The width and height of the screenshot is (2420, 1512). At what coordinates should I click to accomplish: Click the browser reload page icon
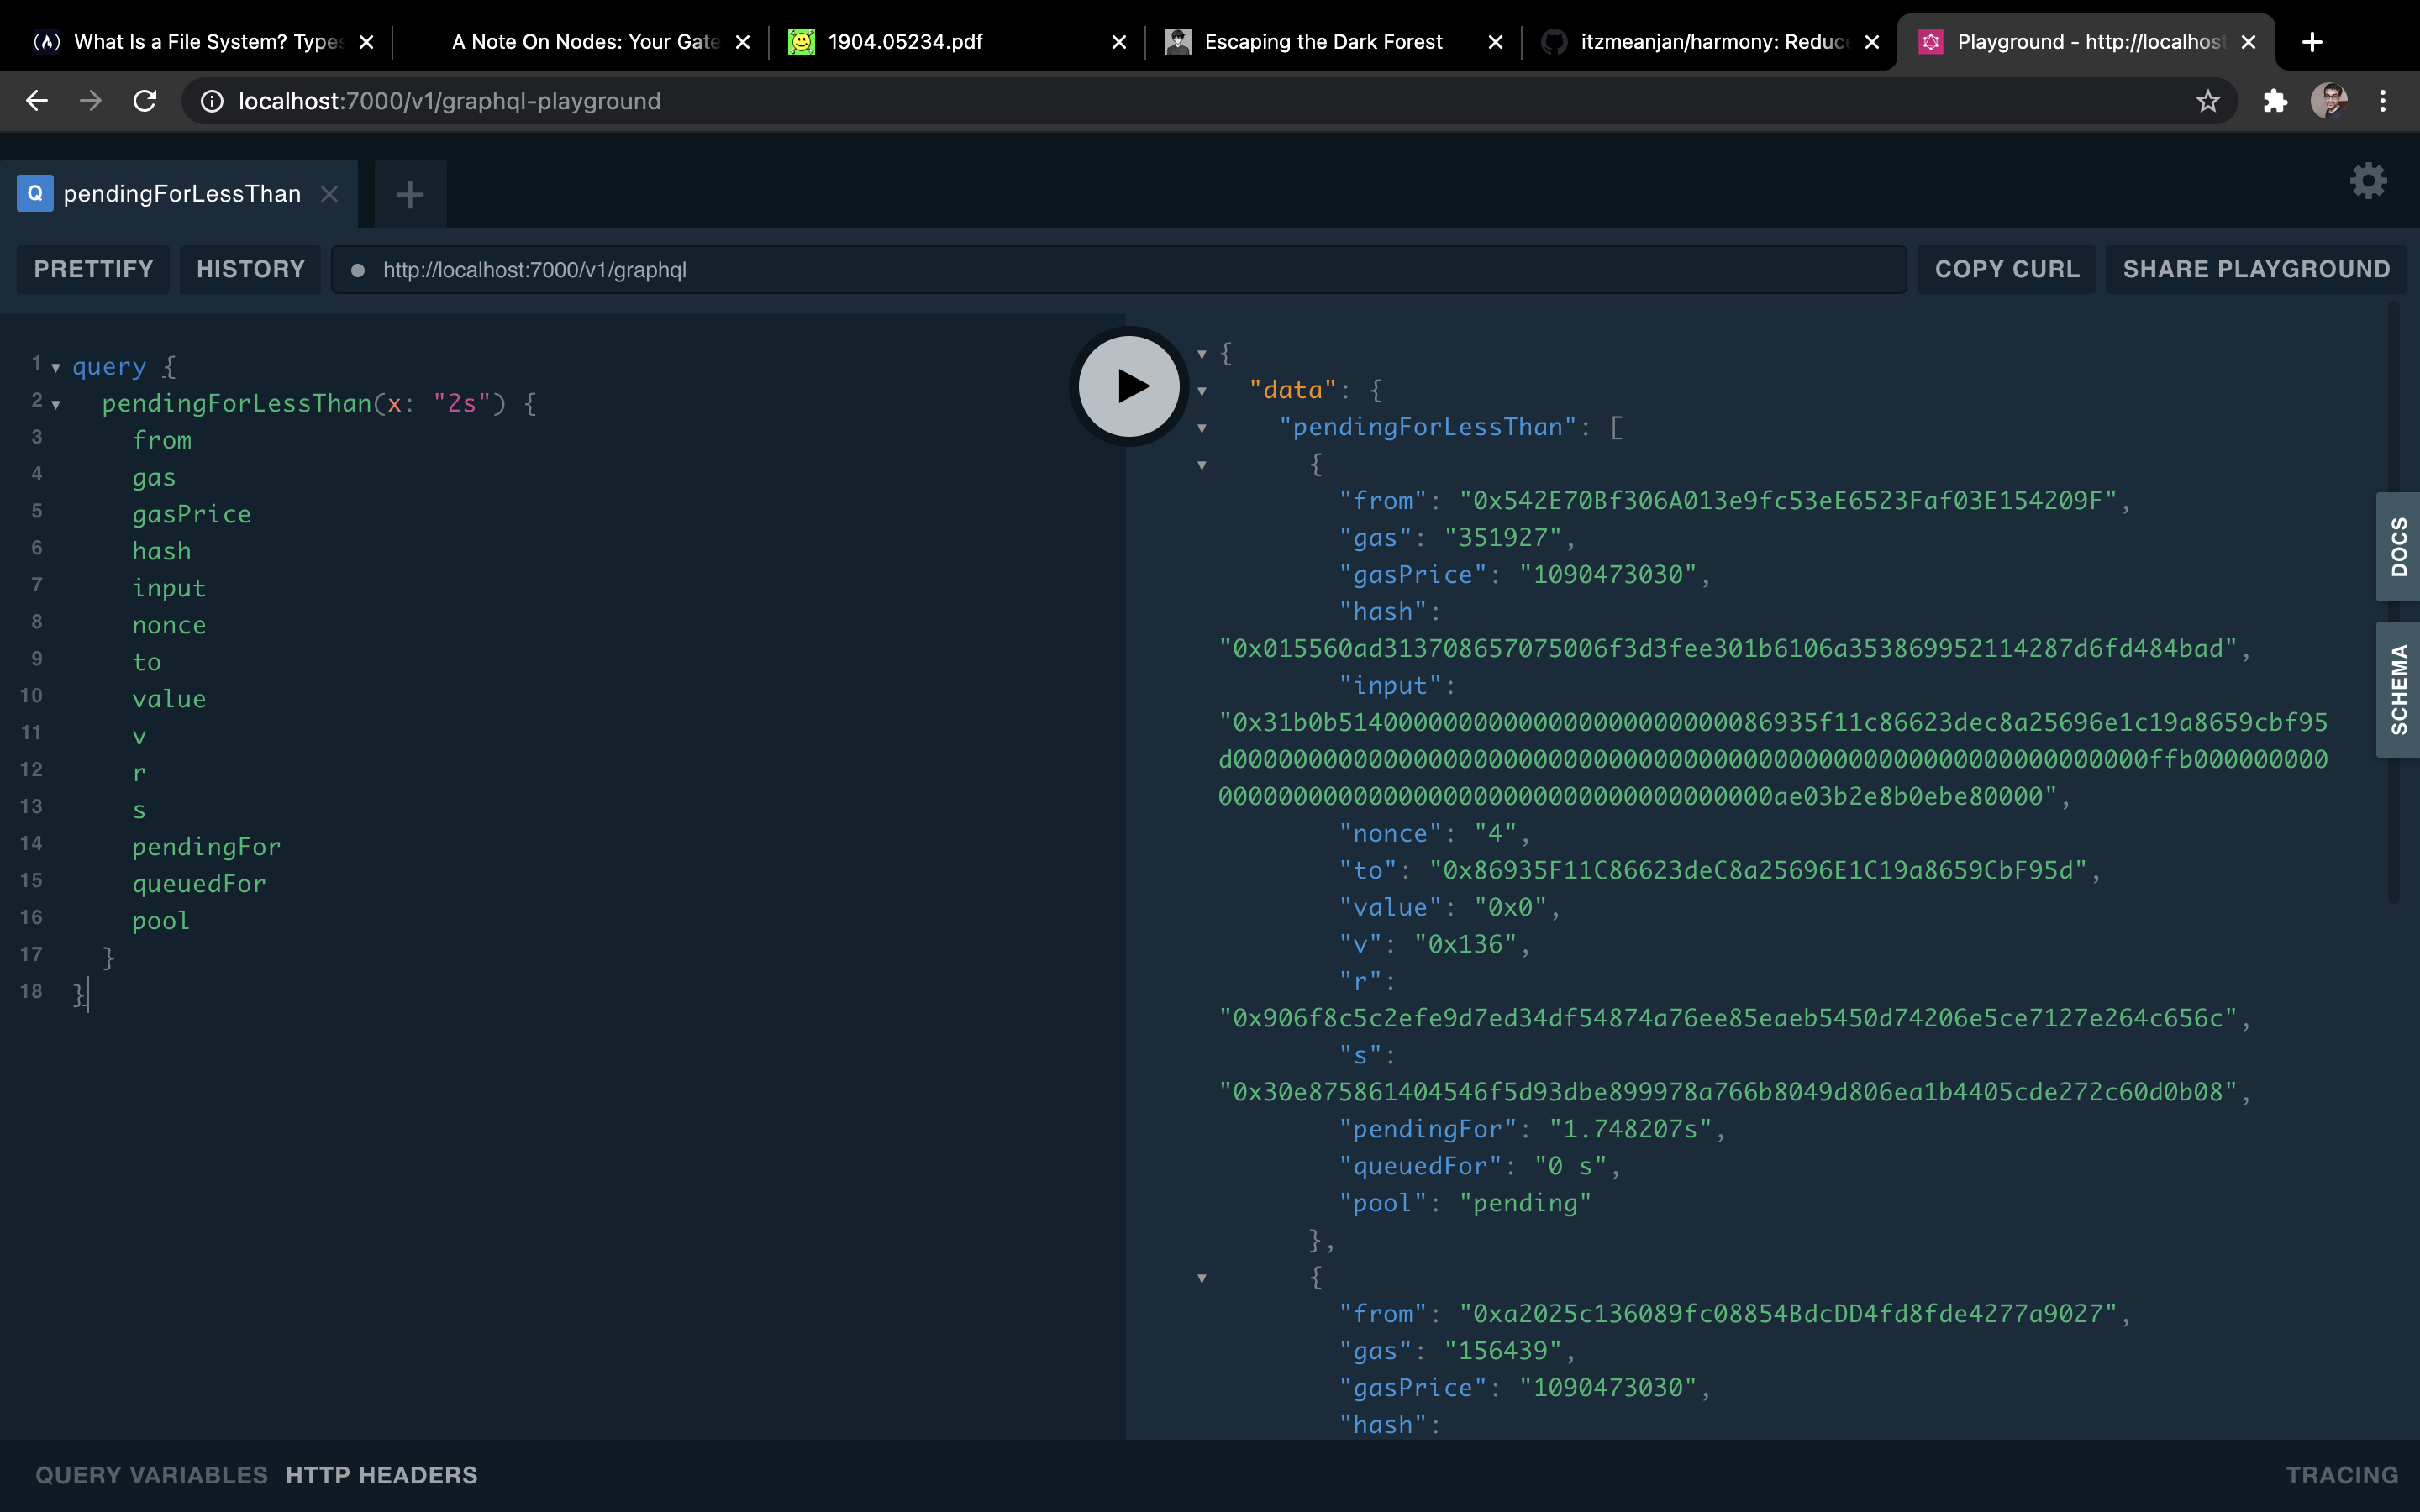coord(146,99)
